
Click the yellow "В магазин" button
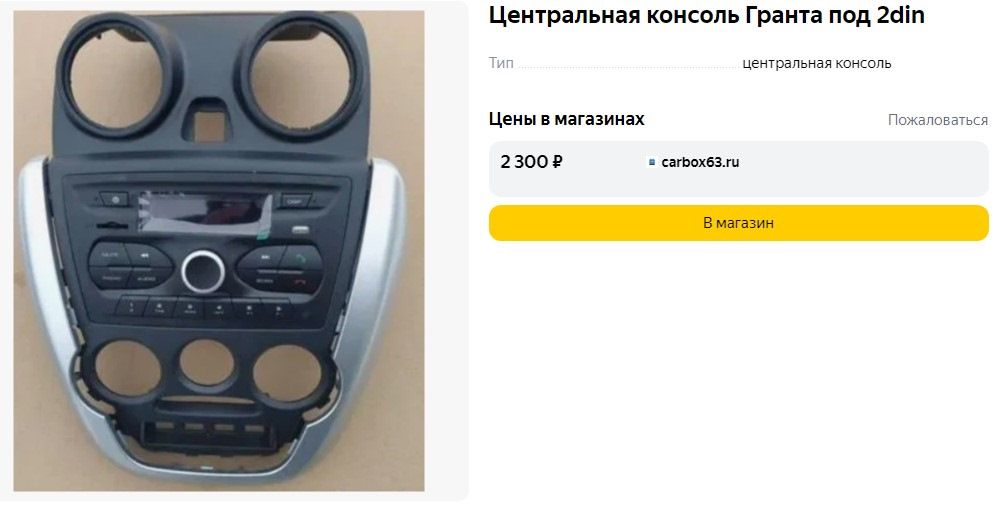point(738,223)
